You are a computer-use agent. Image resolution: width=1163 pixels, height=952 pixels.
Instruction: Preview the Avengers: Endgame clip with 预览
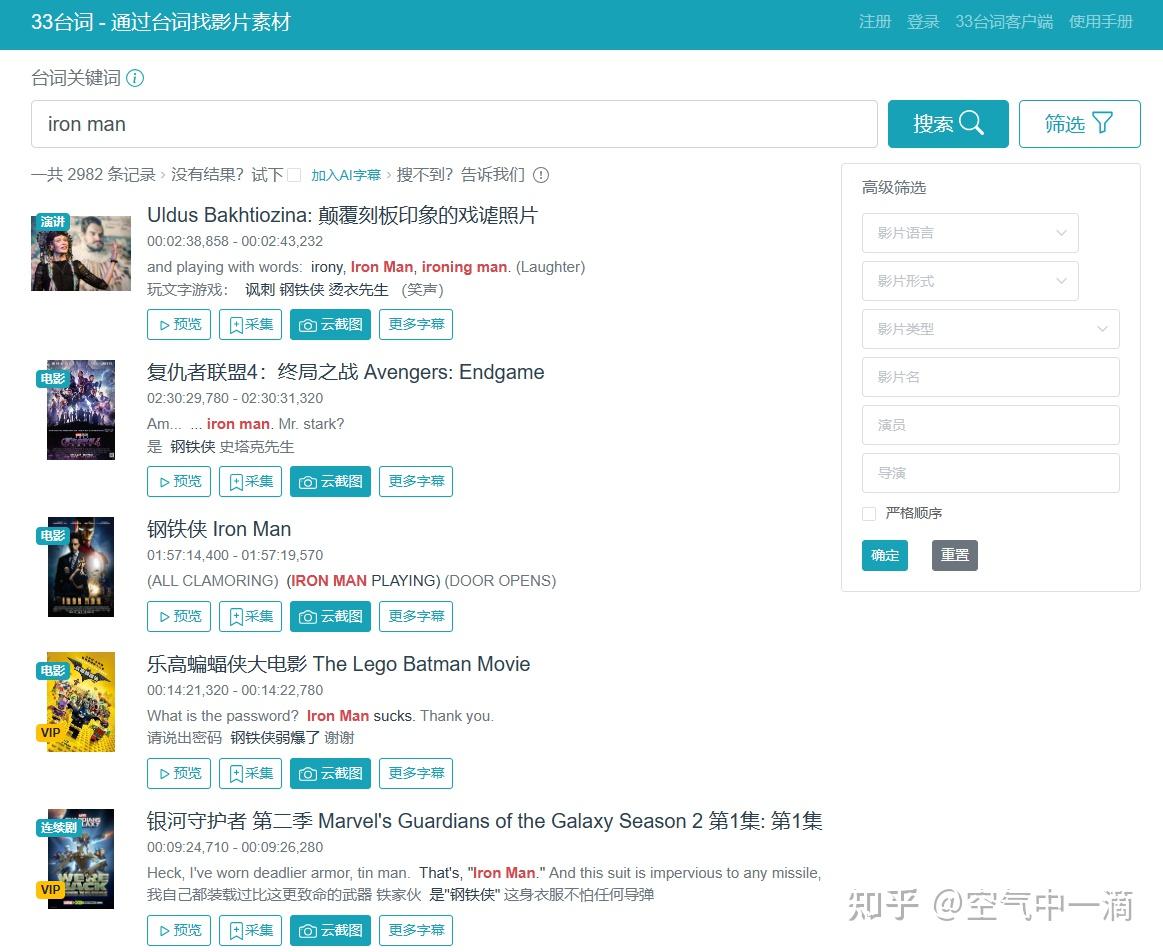[x=179, y=482]
